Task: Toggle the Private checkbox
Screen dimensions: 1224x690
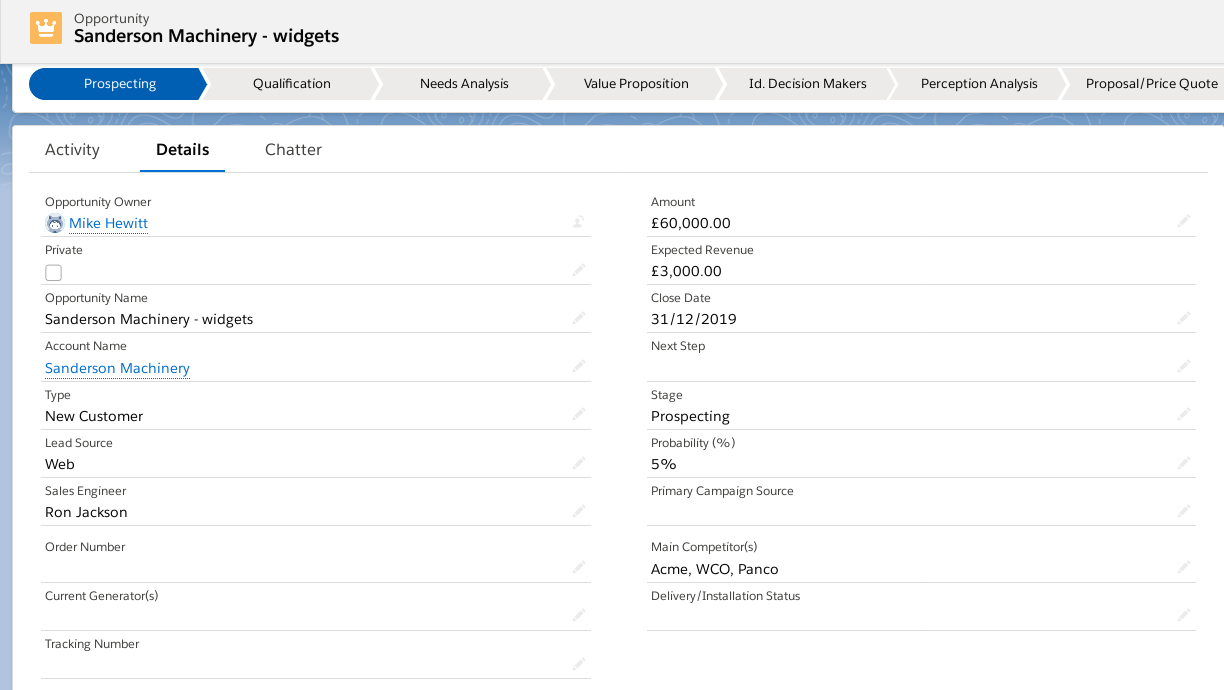Action: click(x=54, y=273)
